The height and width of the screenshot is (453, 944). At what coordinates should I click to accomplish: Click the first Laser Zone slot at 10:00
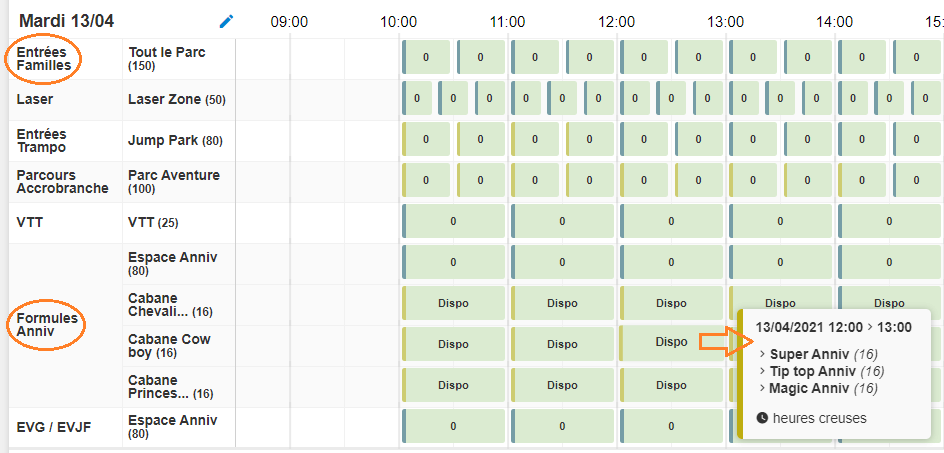tap(416, 99)
